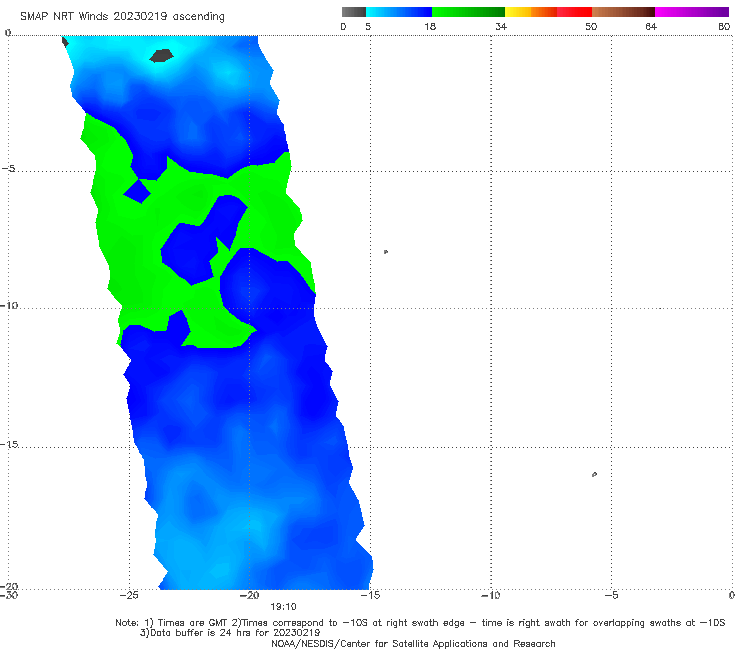Click the small island outline near -5.7 longitude
This screenshot has width=740, height=650.
click(594, 474)
